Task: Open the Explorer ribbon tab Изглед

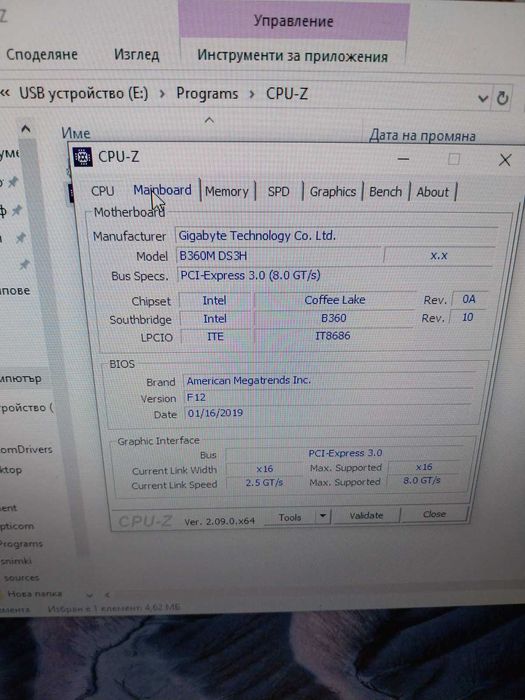Action: coord(137,55)
